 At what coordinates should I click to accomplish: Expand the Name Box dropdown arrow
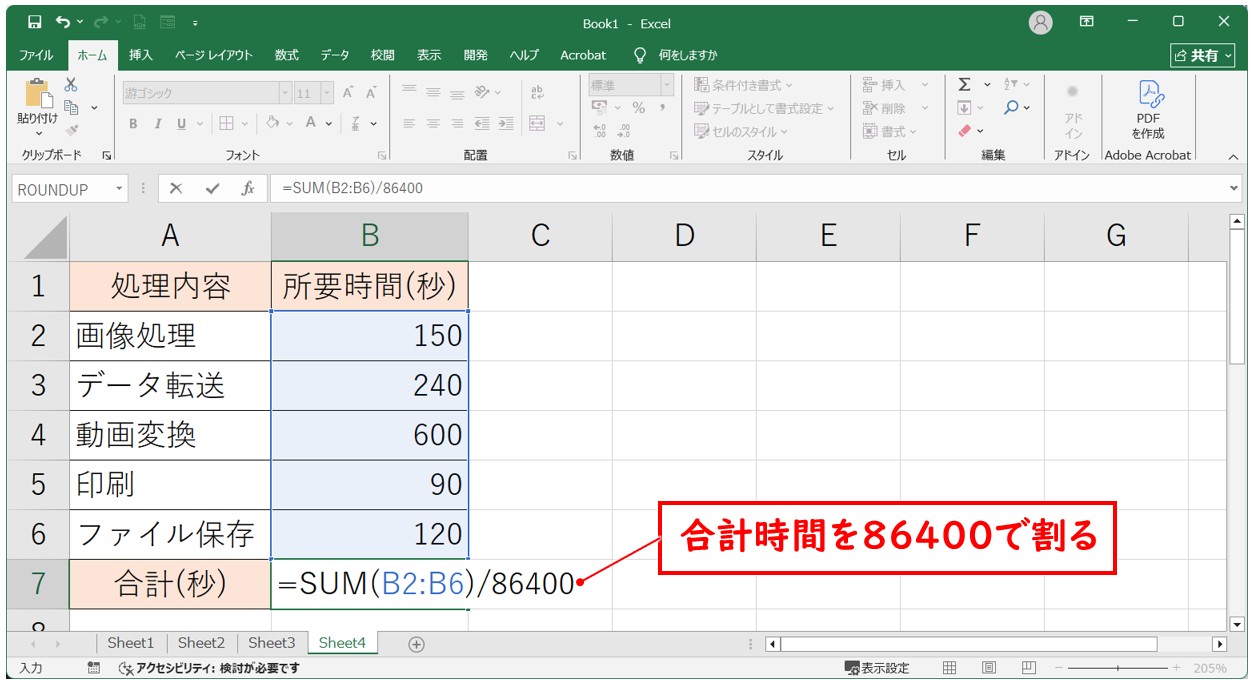point(120,188)
